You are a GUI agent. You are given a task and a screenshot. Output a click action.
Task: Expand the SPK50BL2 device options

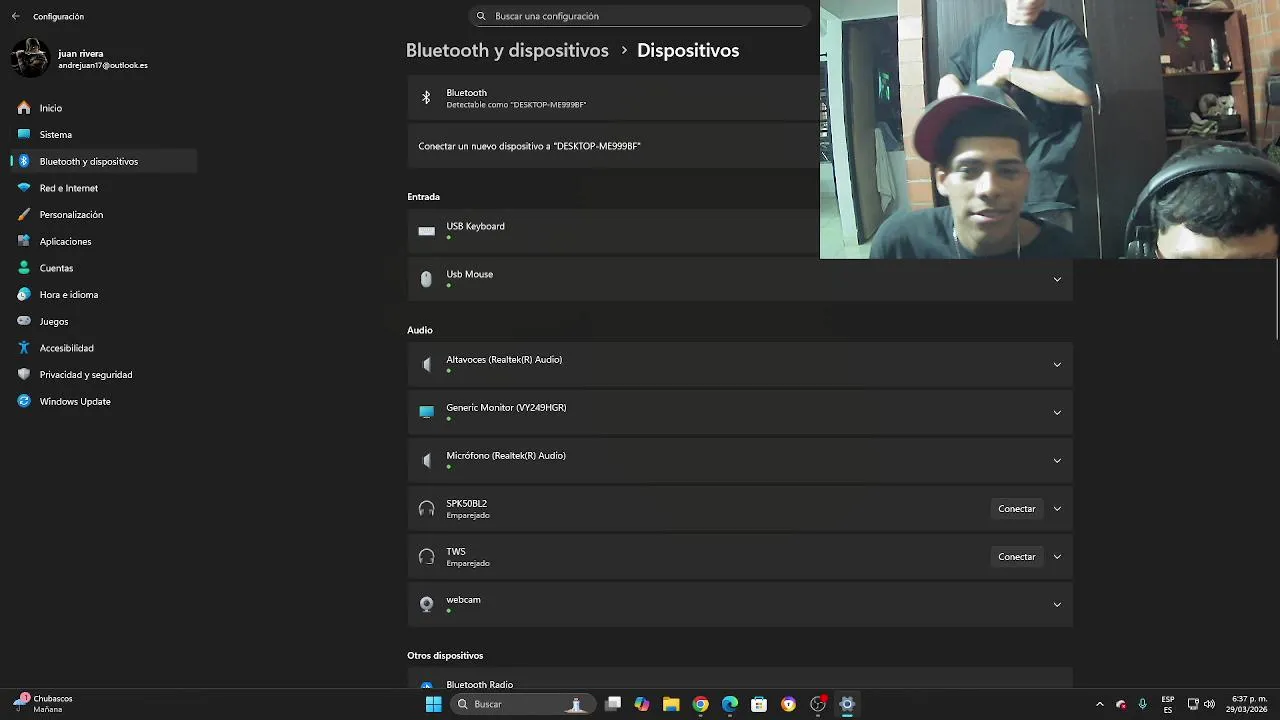coord(1057,509)
